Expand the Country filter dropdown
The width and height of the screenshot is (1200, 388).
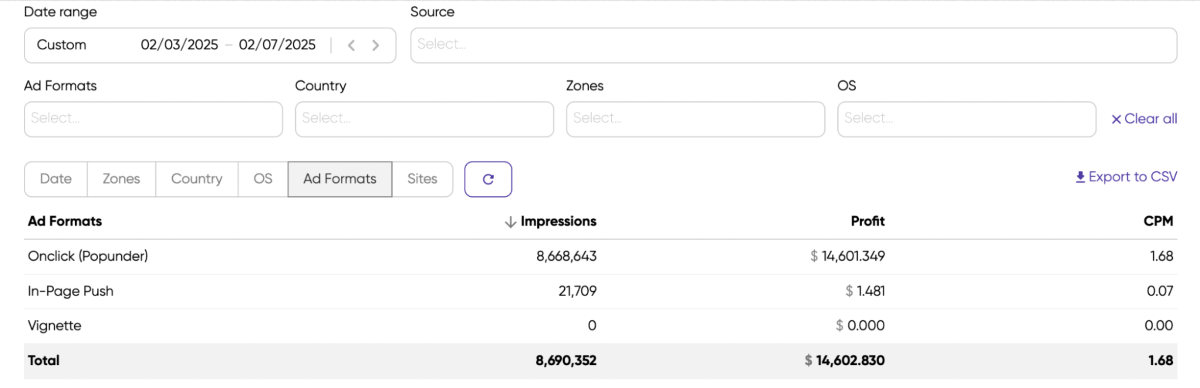click(x=424, y=119)
